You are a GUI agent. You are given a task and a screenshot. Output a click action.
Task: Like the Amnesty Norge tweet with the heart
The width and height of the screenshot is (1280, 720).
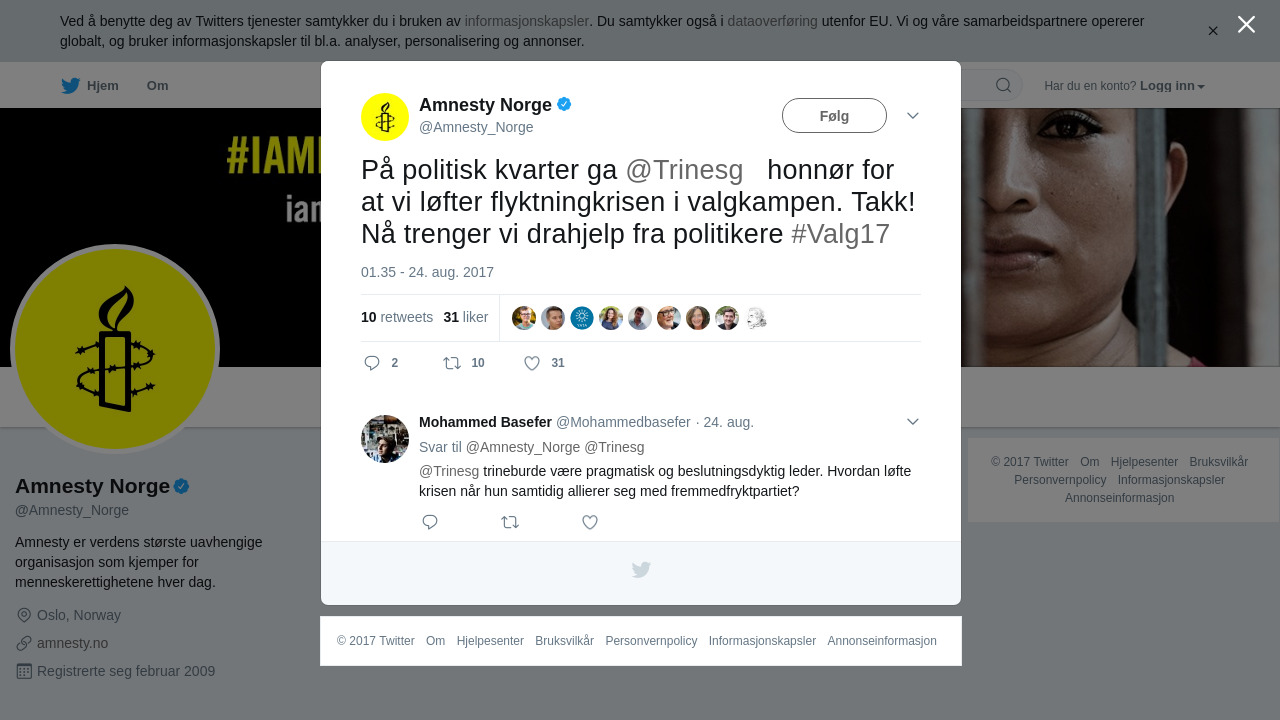[532, 363]
